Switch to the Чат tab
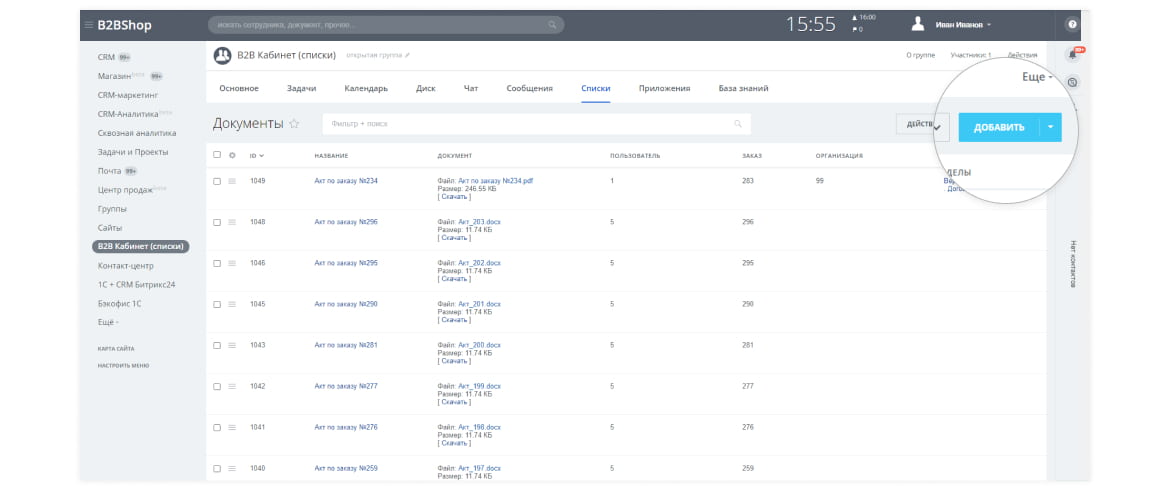This screenshot has height=492, width=1170. point(471,88)
